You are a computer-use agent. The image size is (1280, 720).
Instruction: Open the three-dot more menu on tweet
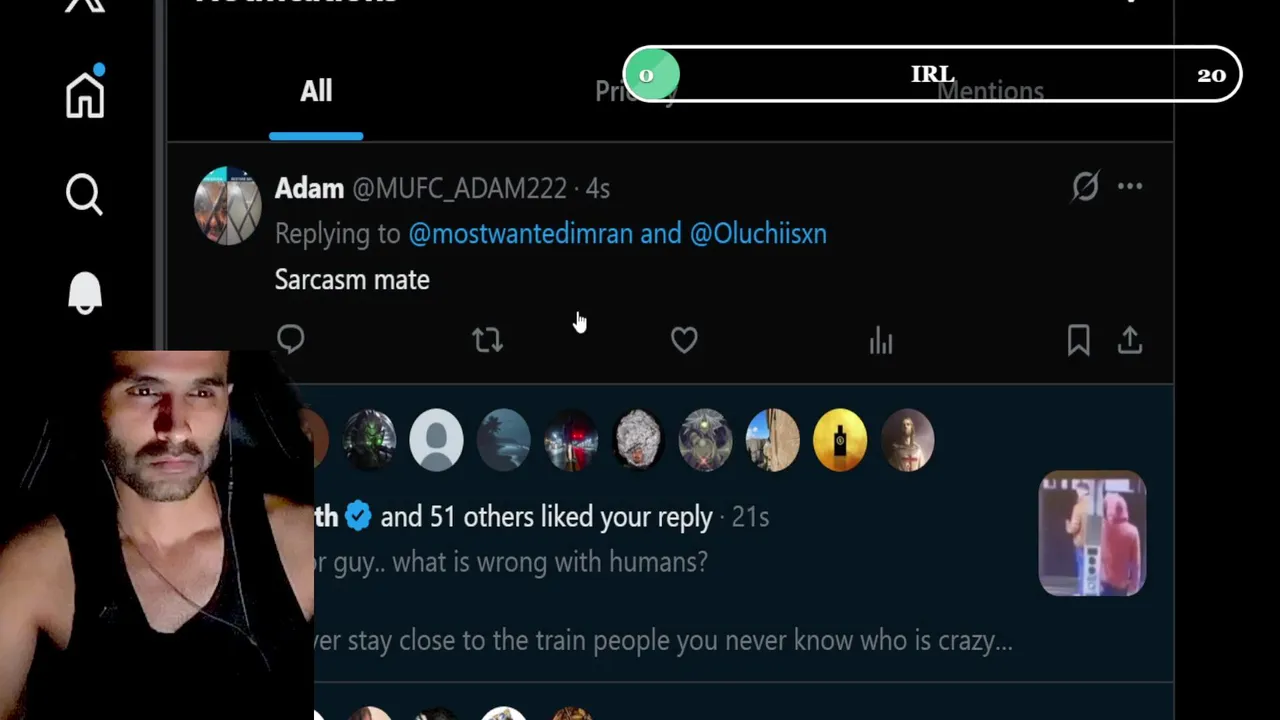(x=1130, y=186)
